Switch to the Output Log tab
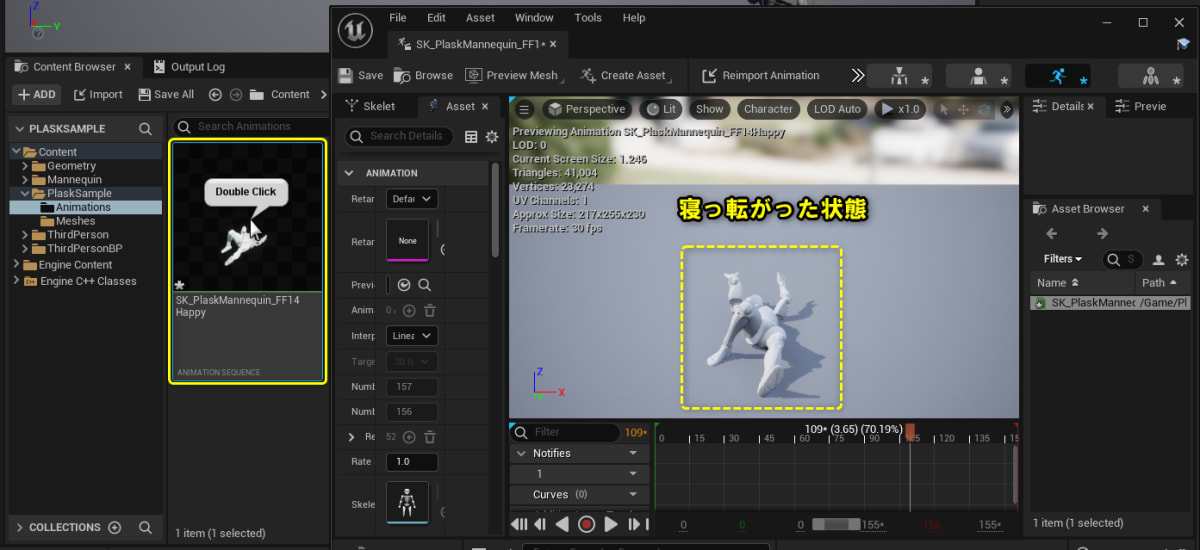The height and width of the screenshot is (550, 1200). coord(188,67)
